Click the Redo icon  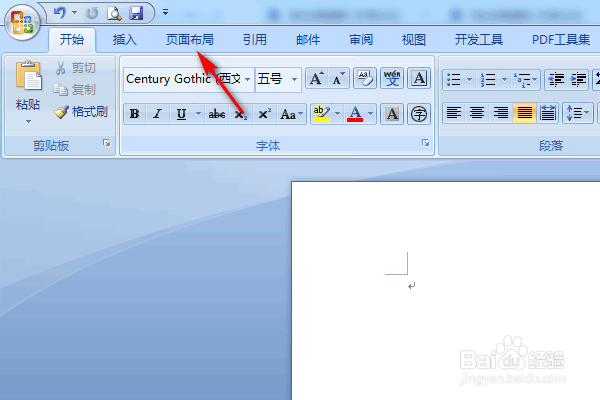[x=92, y=13]
